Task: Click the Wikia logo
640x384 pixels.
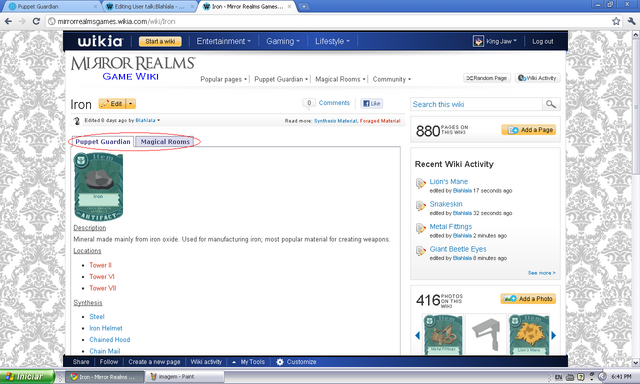Action: click(100, 41)
